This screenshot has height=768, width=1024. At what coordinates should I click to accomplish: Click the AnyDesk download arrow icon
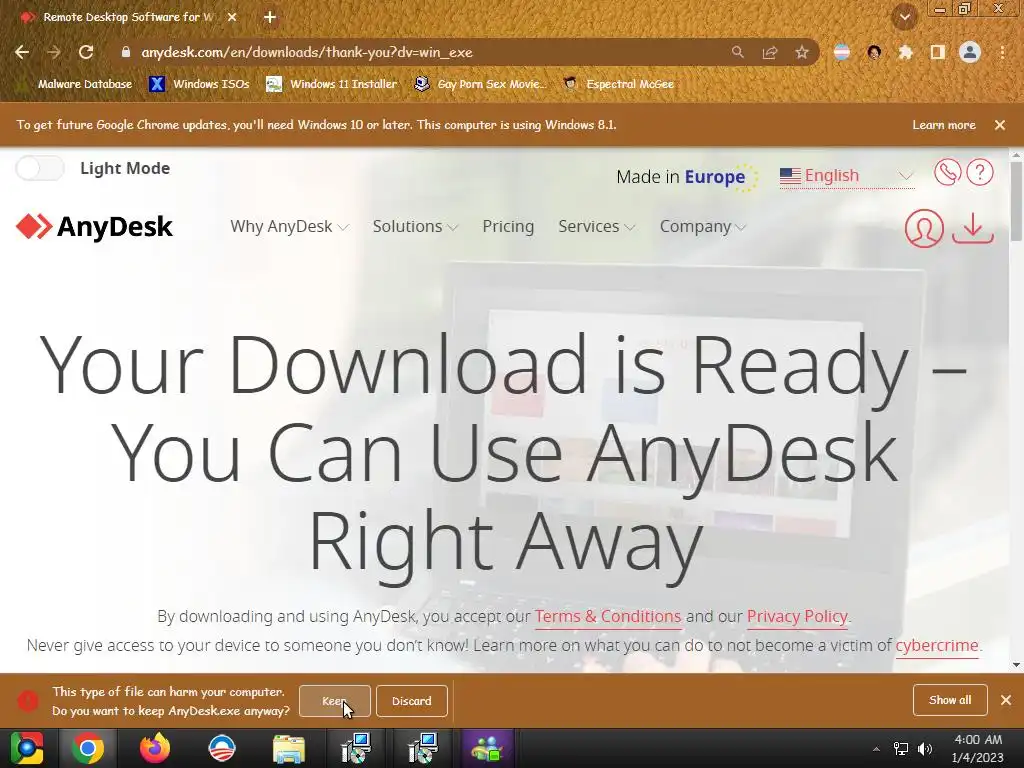point(973,228)
